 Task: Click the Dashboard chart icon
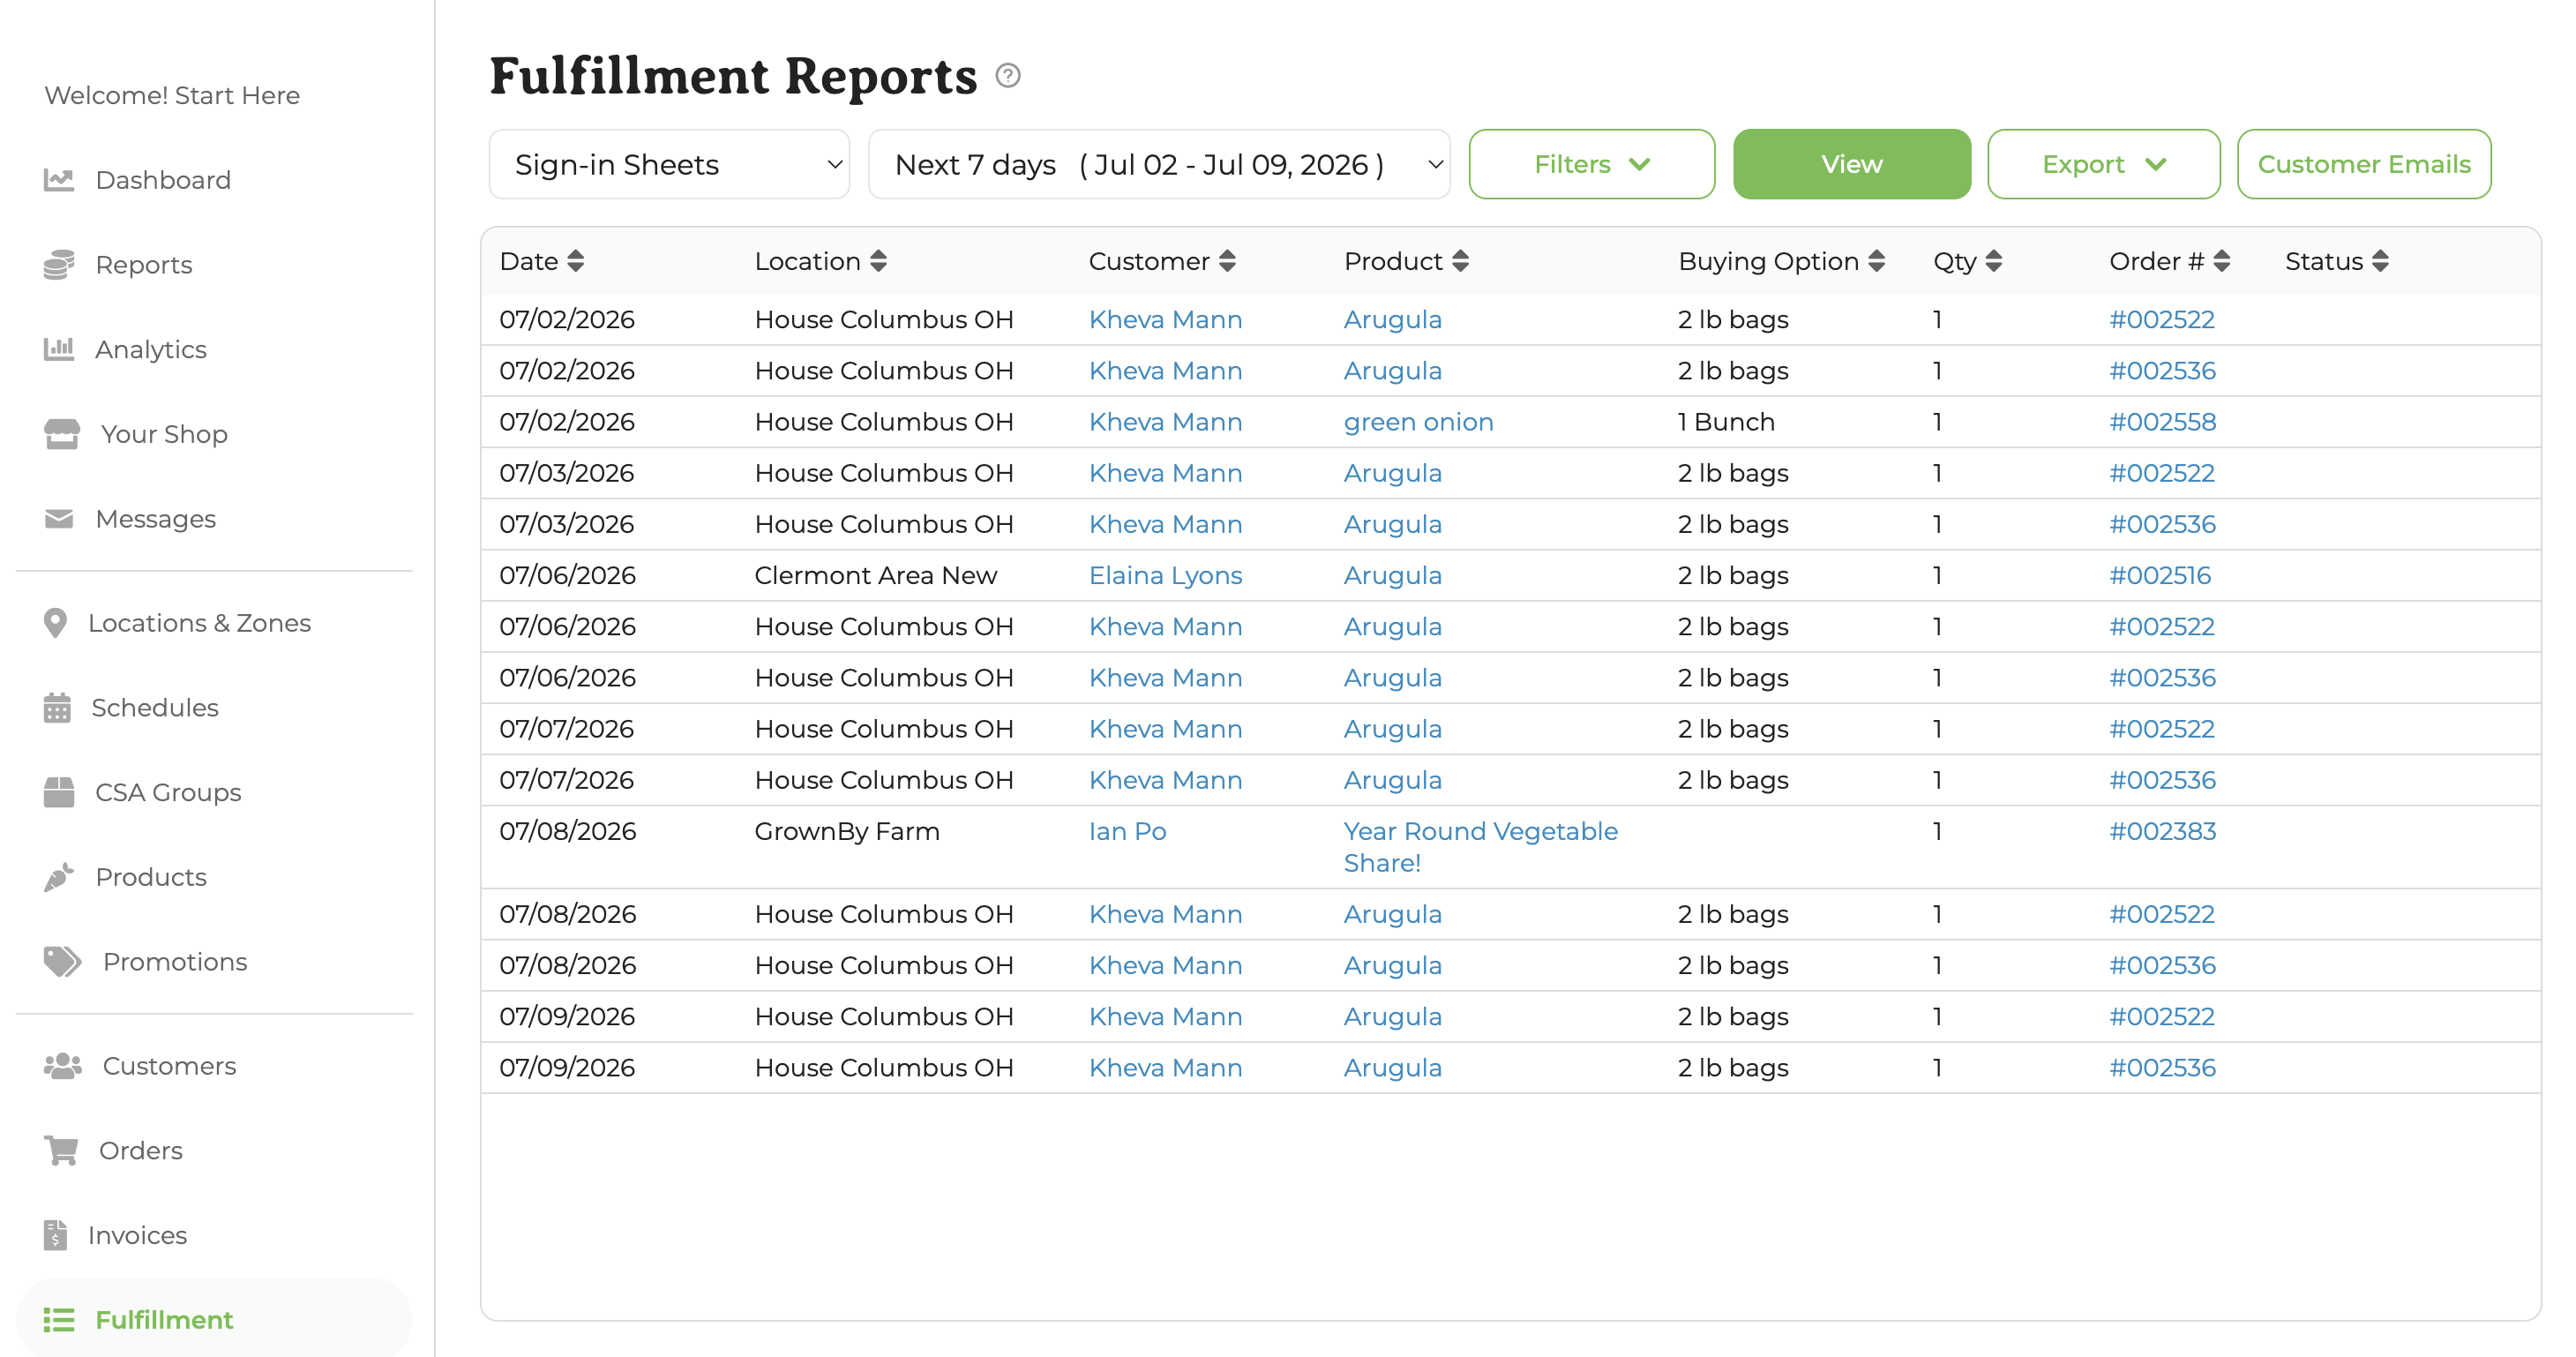[59, 180]
